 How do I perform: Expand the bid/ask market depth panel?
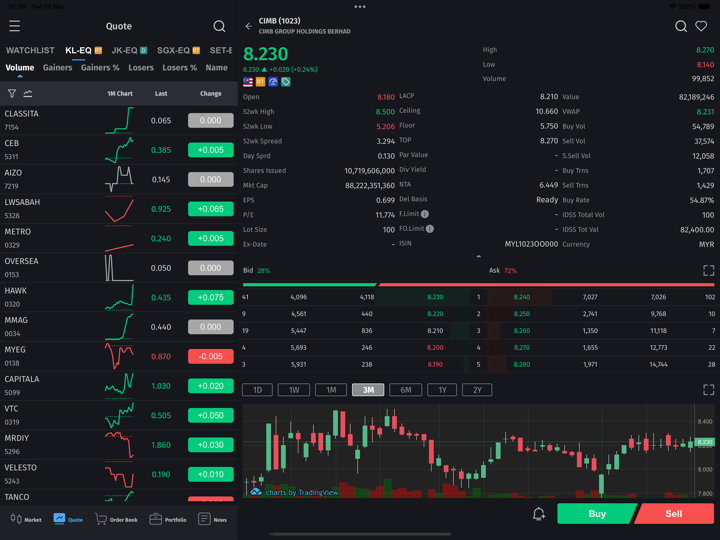tap(708, 271)
